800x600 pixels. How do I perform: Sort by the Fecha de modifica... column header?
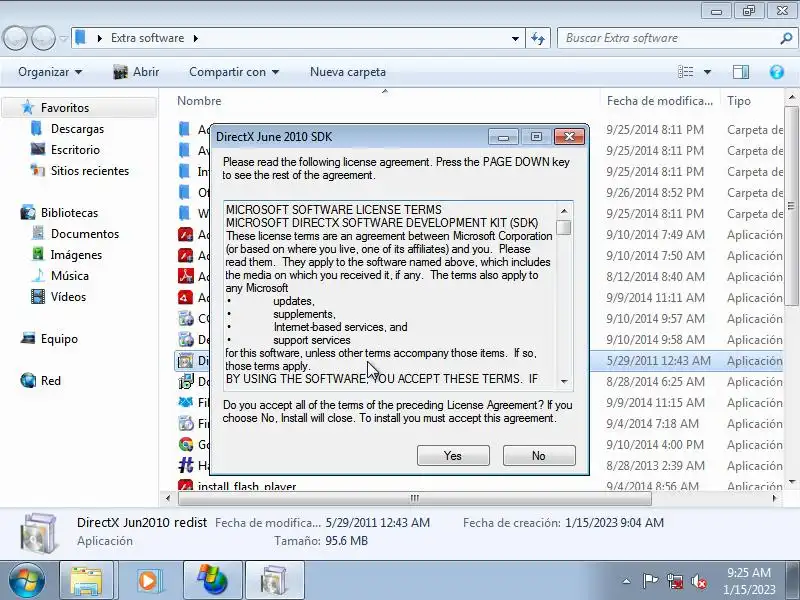click(660, 101)
